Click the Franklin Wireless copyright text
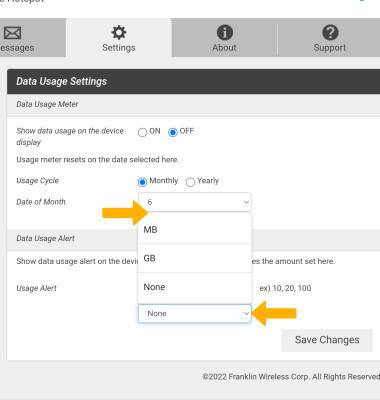The height and width of the screenshot is (400, 380). 291,377
